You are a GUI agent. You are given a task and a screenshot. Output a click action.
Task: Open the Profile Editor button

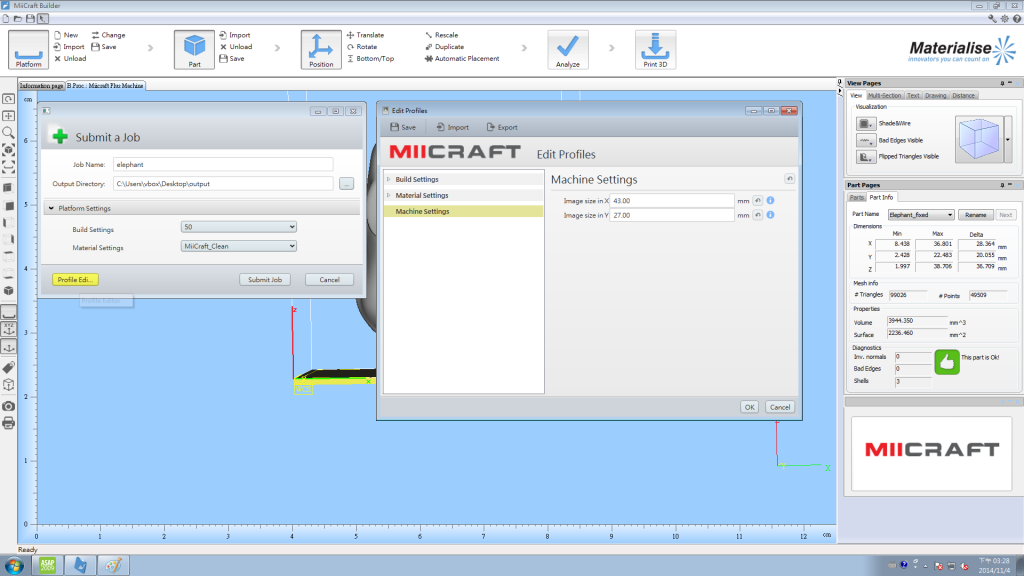[75, 280]
